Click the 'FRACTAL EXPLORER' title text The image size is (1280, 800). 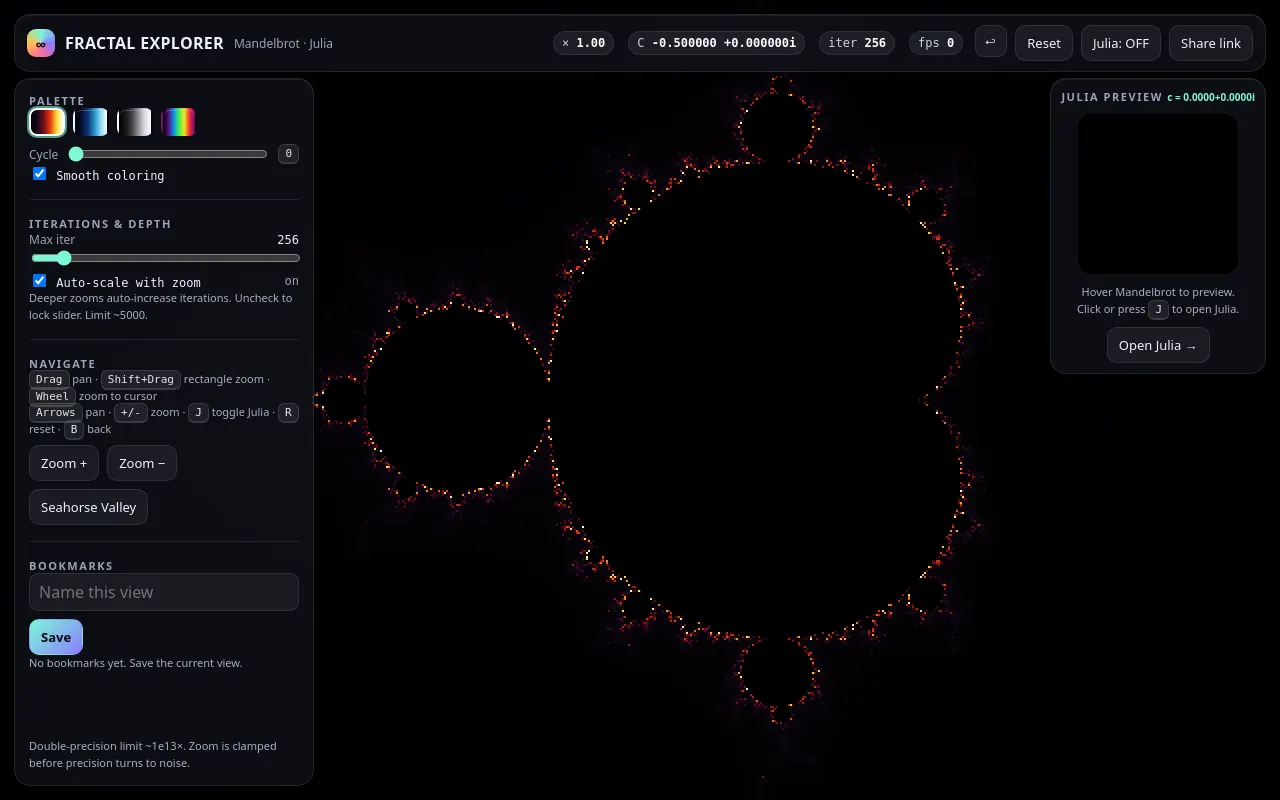click(x=144, y=43)
